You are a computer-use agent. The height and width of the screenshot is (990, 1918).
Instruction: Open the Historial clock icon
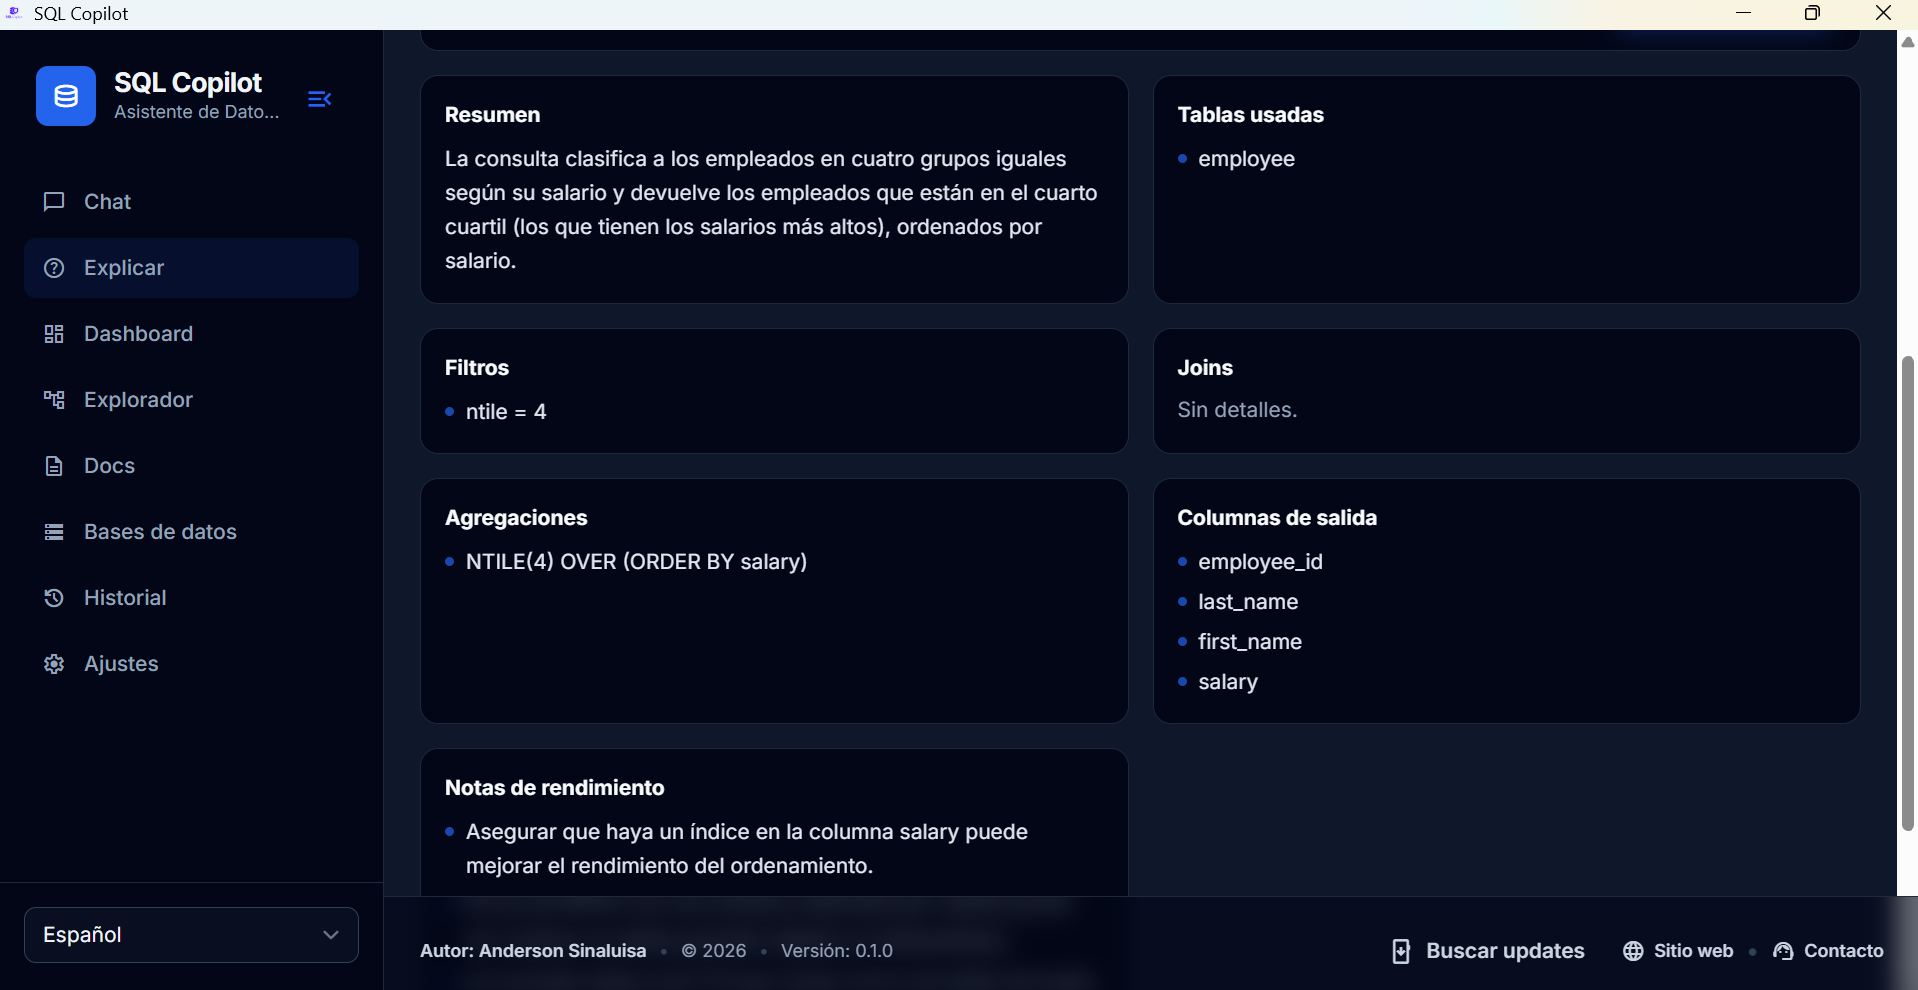[54, 597]
